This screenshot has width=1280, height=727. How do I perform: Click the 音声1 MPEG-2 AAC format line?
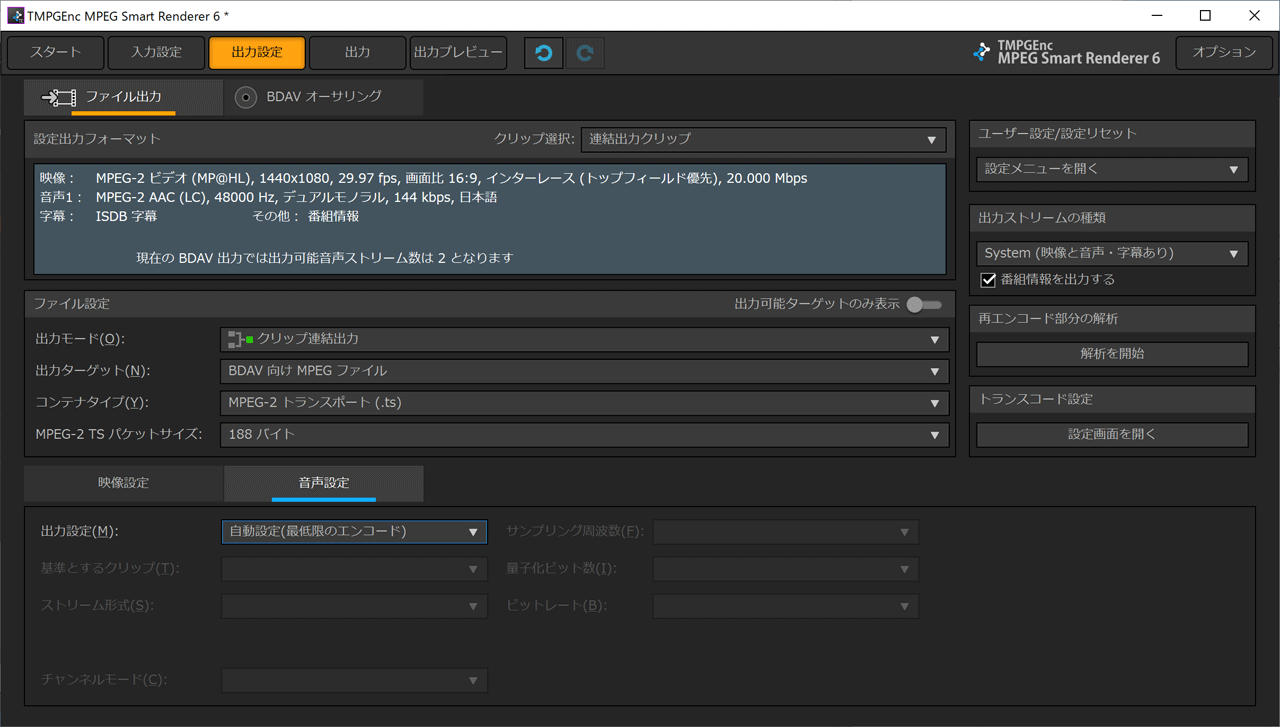[x=269, y=197]
